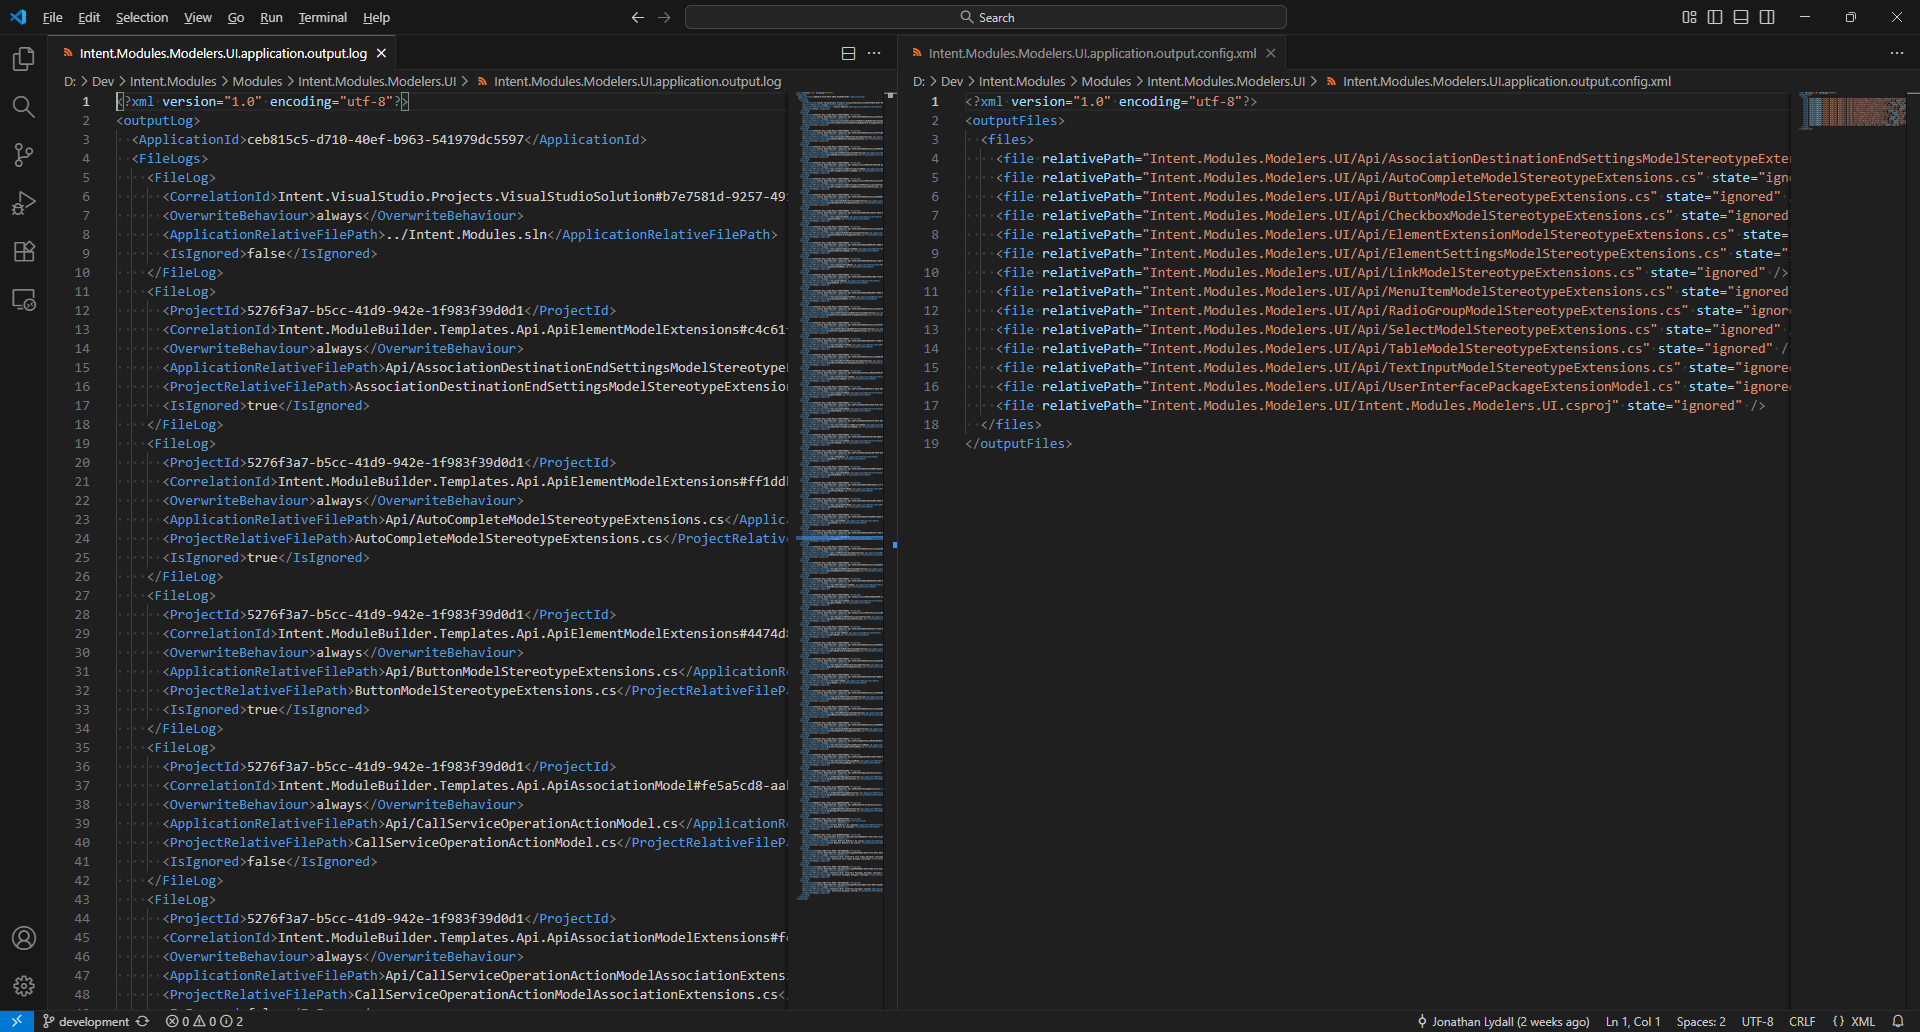The width and height of the screenshot is (1920, 1032).
Task: Open the Run menu
Action: coord(271,17)
